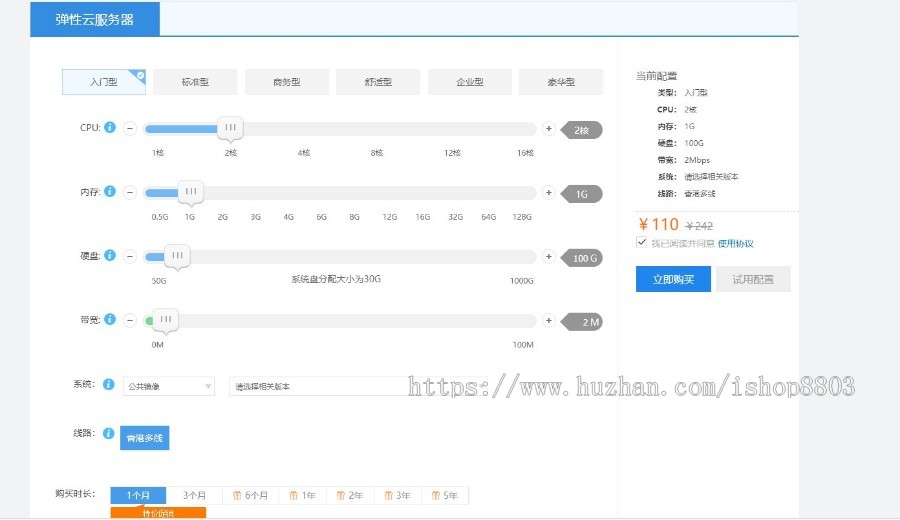Select the 标准型 plan tab
The image size is (900, 520).
pos(195,82)
